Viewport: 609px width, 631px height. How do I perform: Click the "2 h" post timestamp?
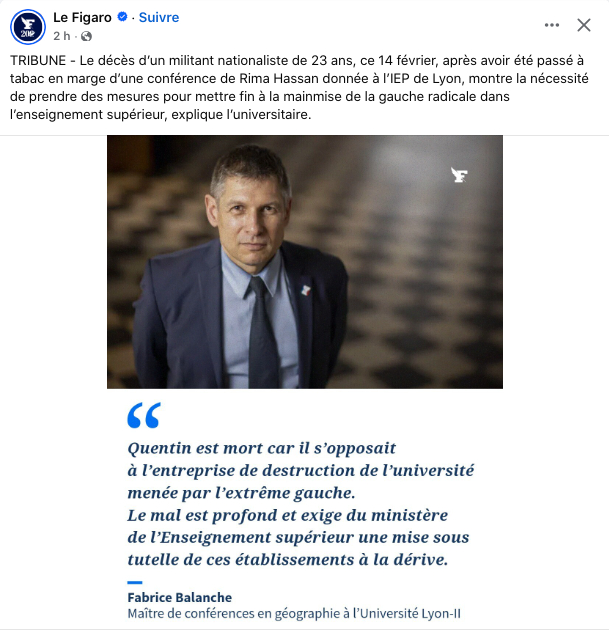[62, 36]
